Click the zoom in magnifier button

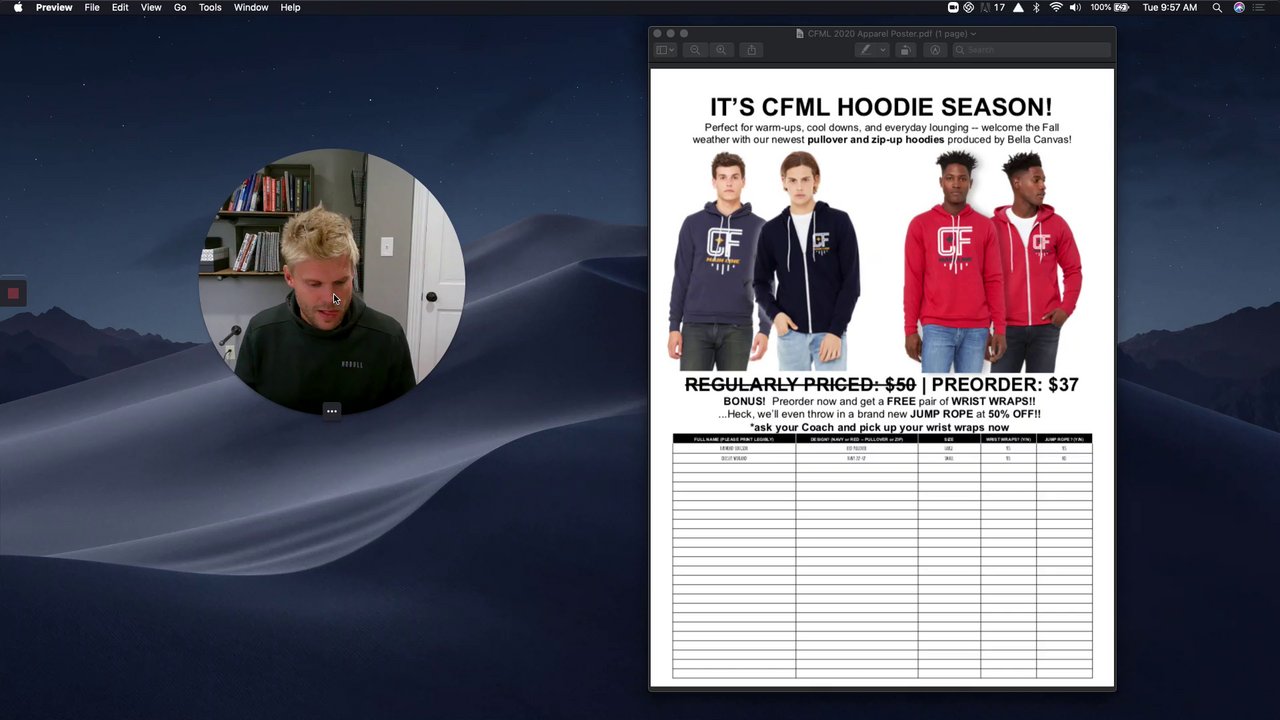pos(721,50)
